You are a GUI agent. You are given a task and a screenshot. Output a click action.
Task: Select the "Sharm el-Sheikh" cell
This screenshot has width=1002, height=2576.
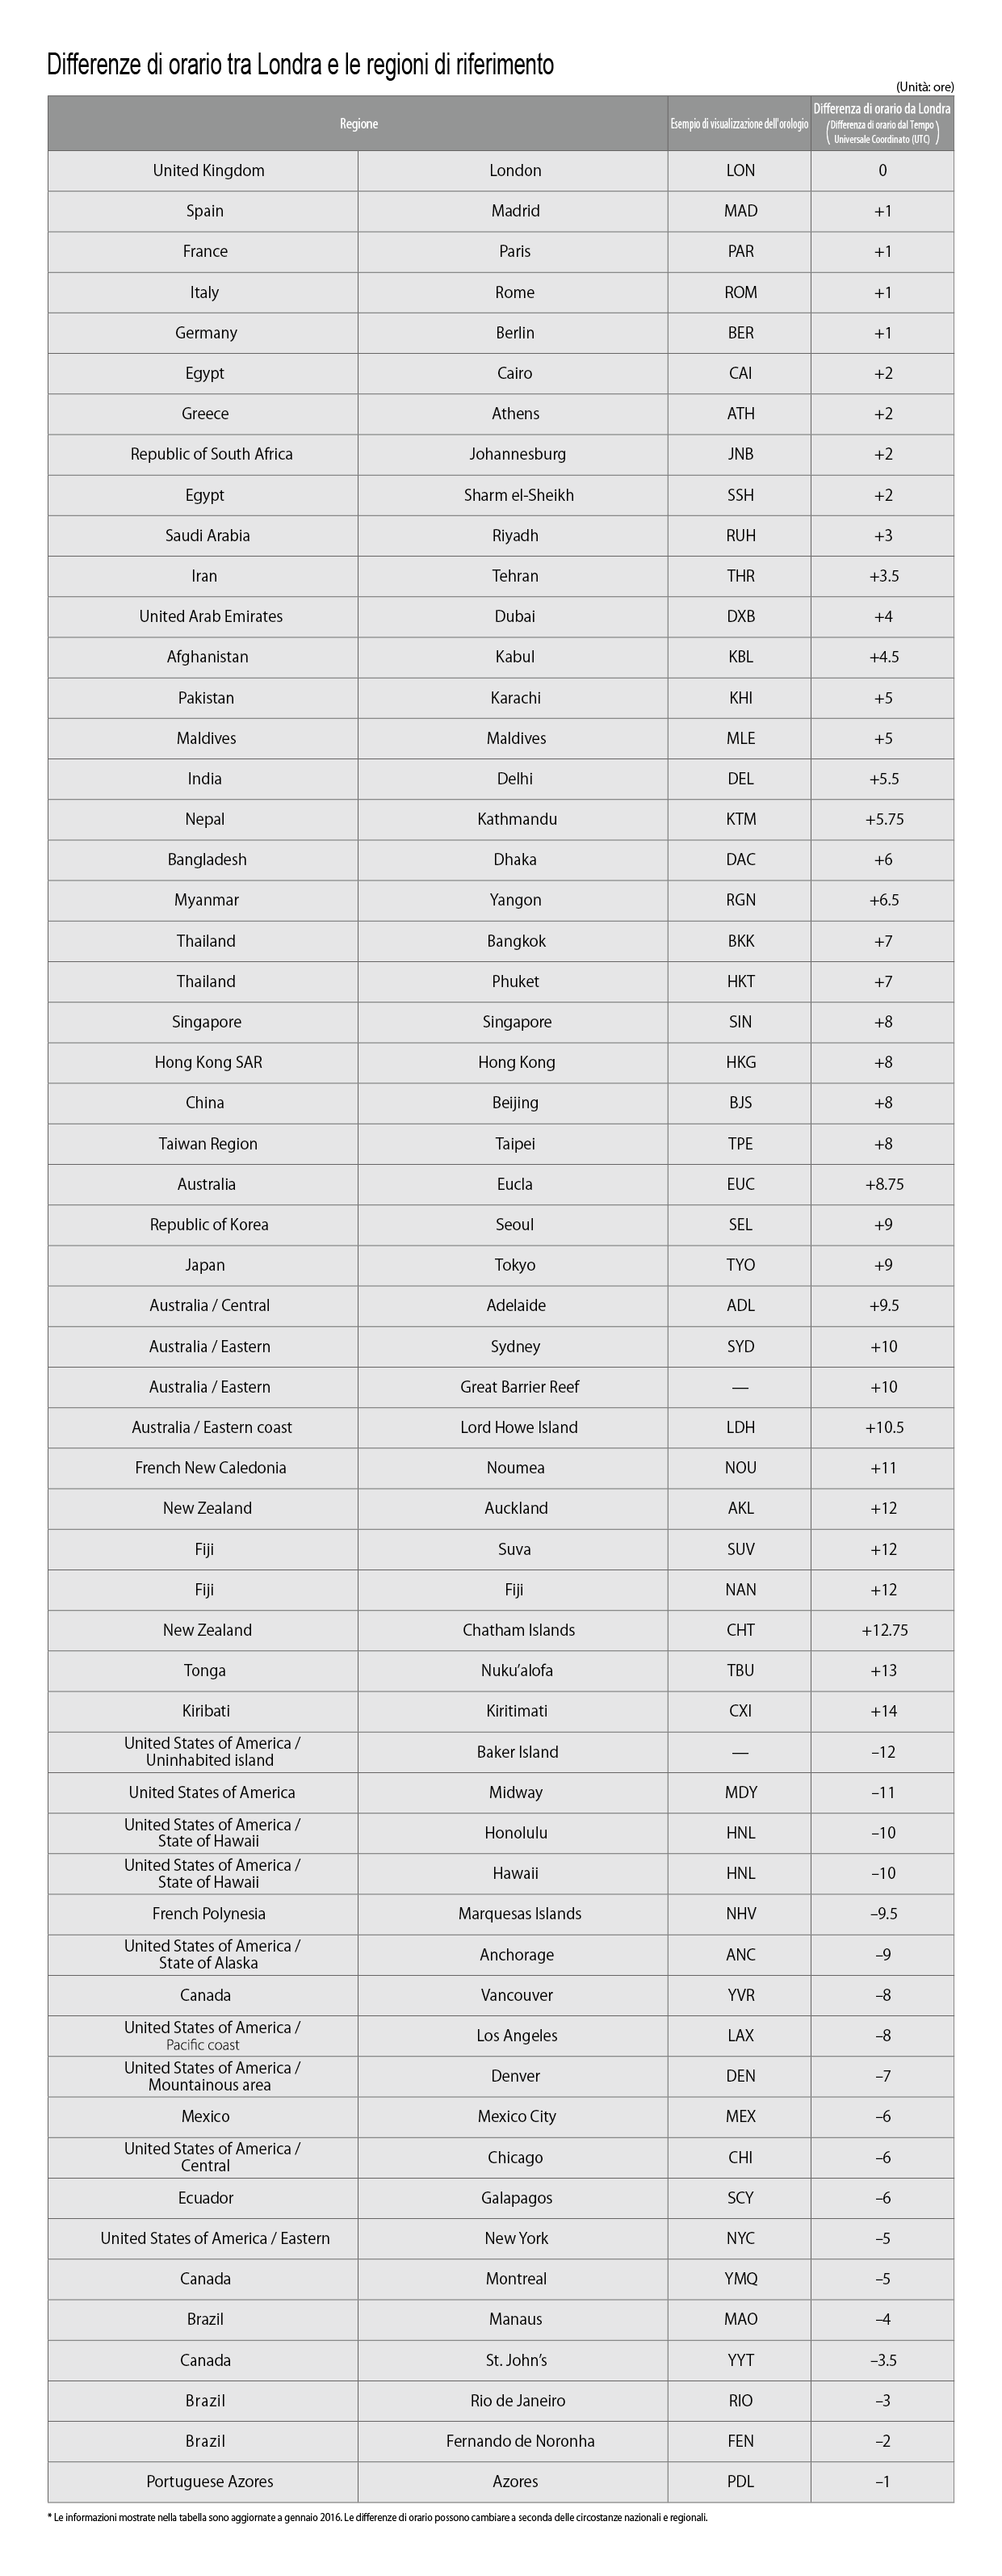pyautogui.click(x=518, y=495)
